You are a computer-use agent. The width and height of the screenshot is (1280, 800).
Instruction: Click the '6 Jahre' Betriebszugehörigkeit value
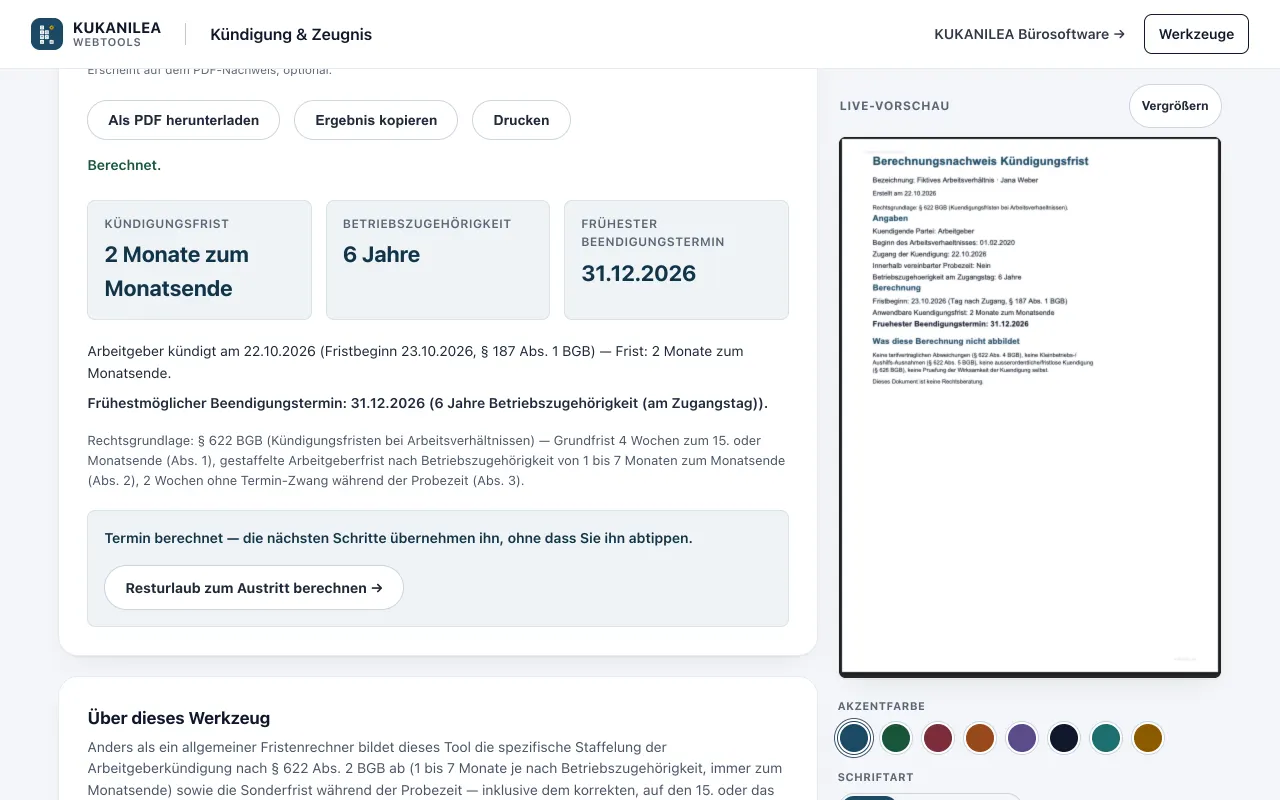(381, 254)
